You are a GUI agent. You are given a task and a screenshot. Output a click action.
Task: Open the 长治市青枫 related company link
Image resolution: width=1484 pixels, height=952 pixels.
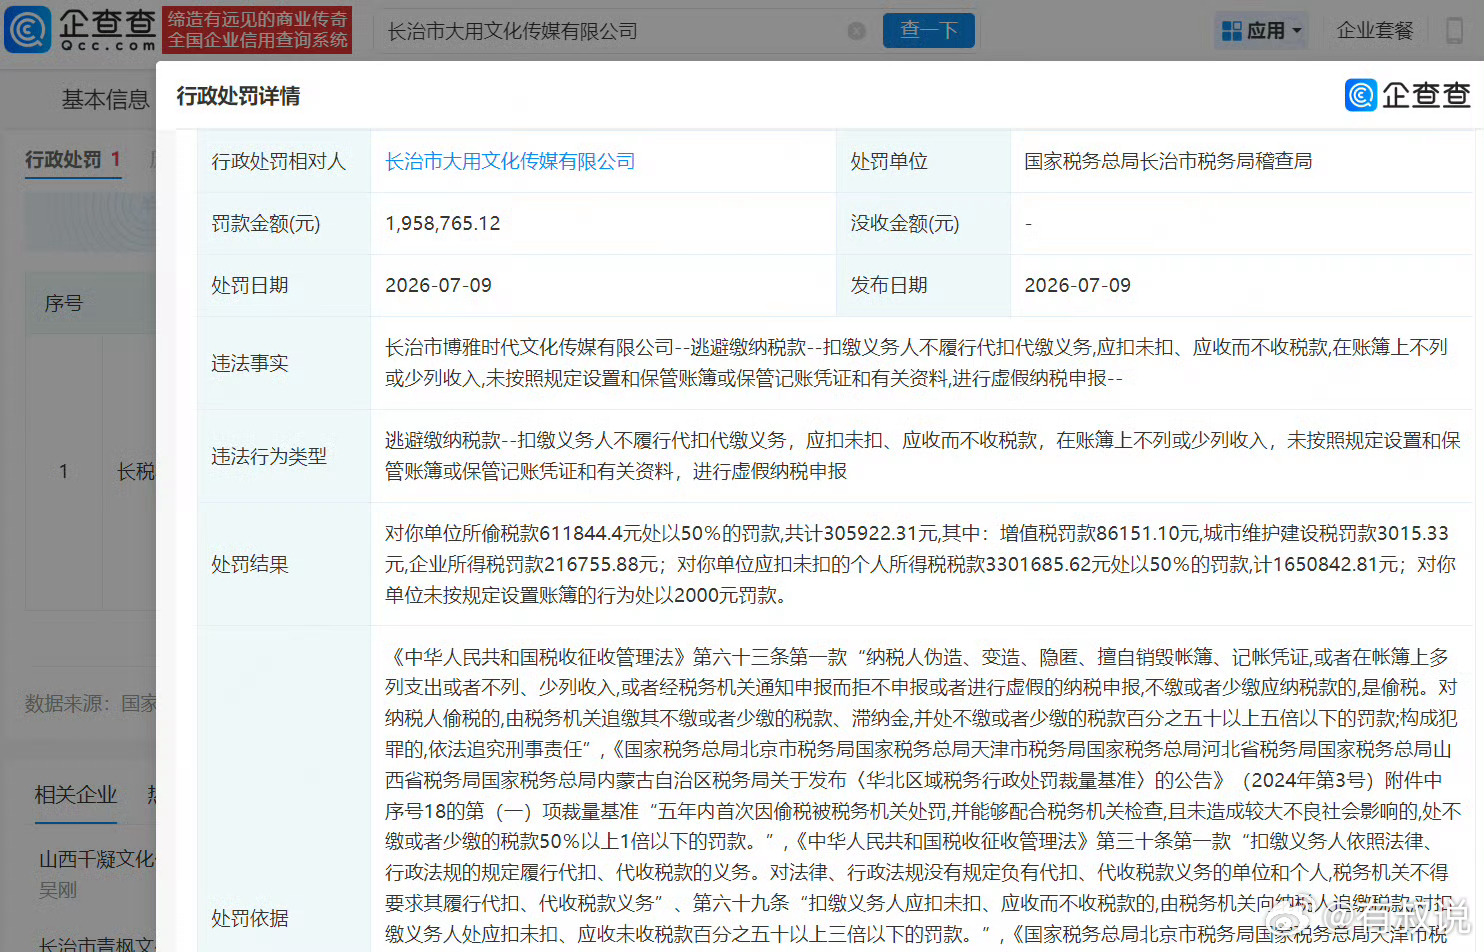coord(97,943)
